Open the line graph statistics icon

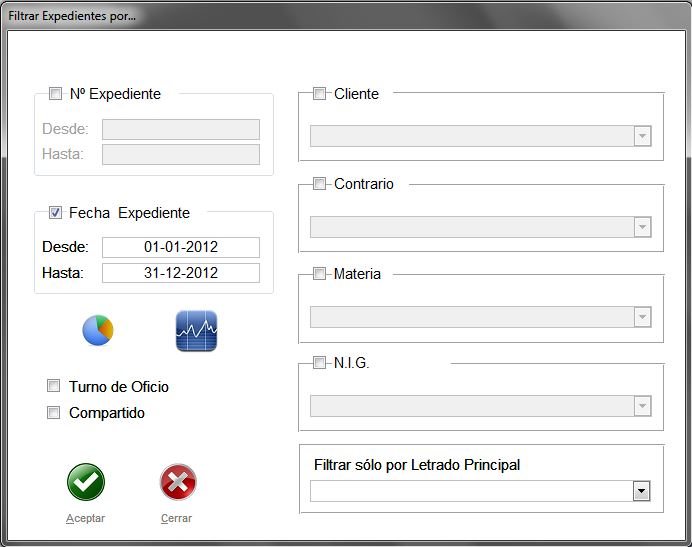click(196, 331)
